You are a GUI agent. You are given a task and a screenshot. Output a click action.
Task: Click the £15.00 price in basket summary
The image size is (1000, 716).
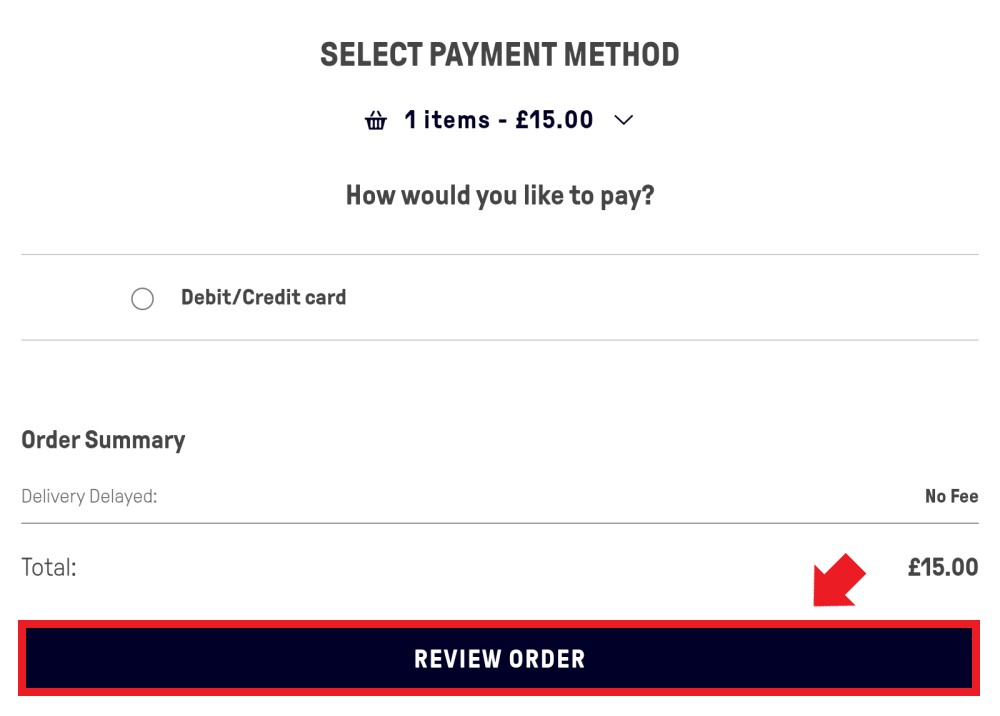(554, 120)
